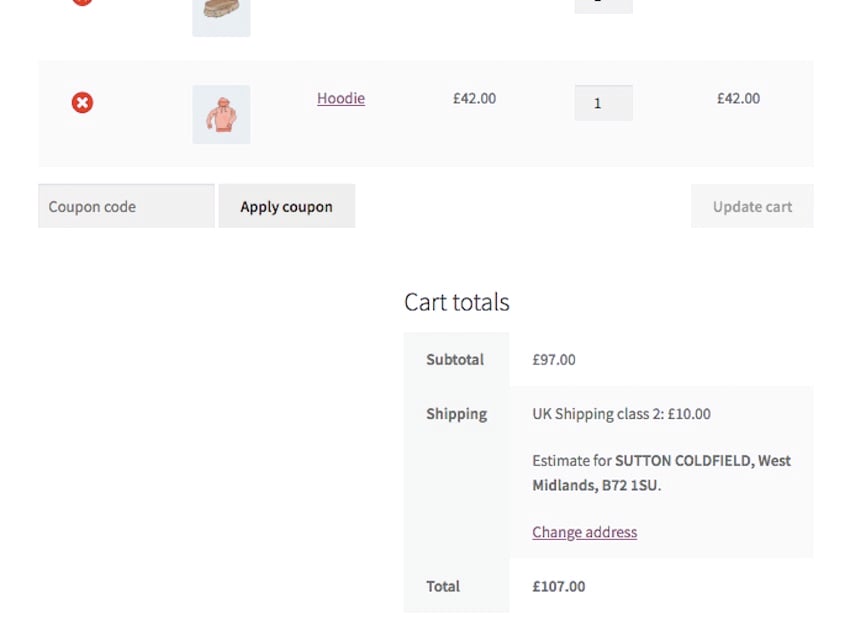Screen dimensions: 850x625
Task: Click the £97.00 subtotal amount
Action: [x=553, y=359]
